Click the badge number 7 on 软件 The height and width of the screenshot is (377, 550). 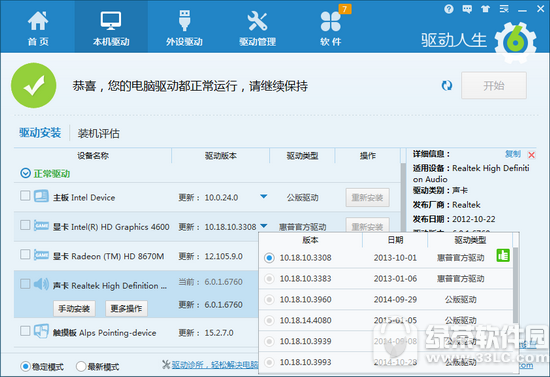(345, 9)
